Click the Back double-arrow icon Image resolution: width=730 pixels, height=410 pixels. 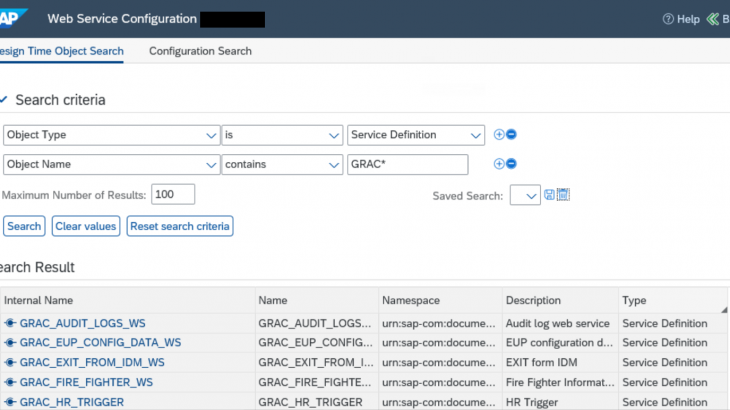713,19
